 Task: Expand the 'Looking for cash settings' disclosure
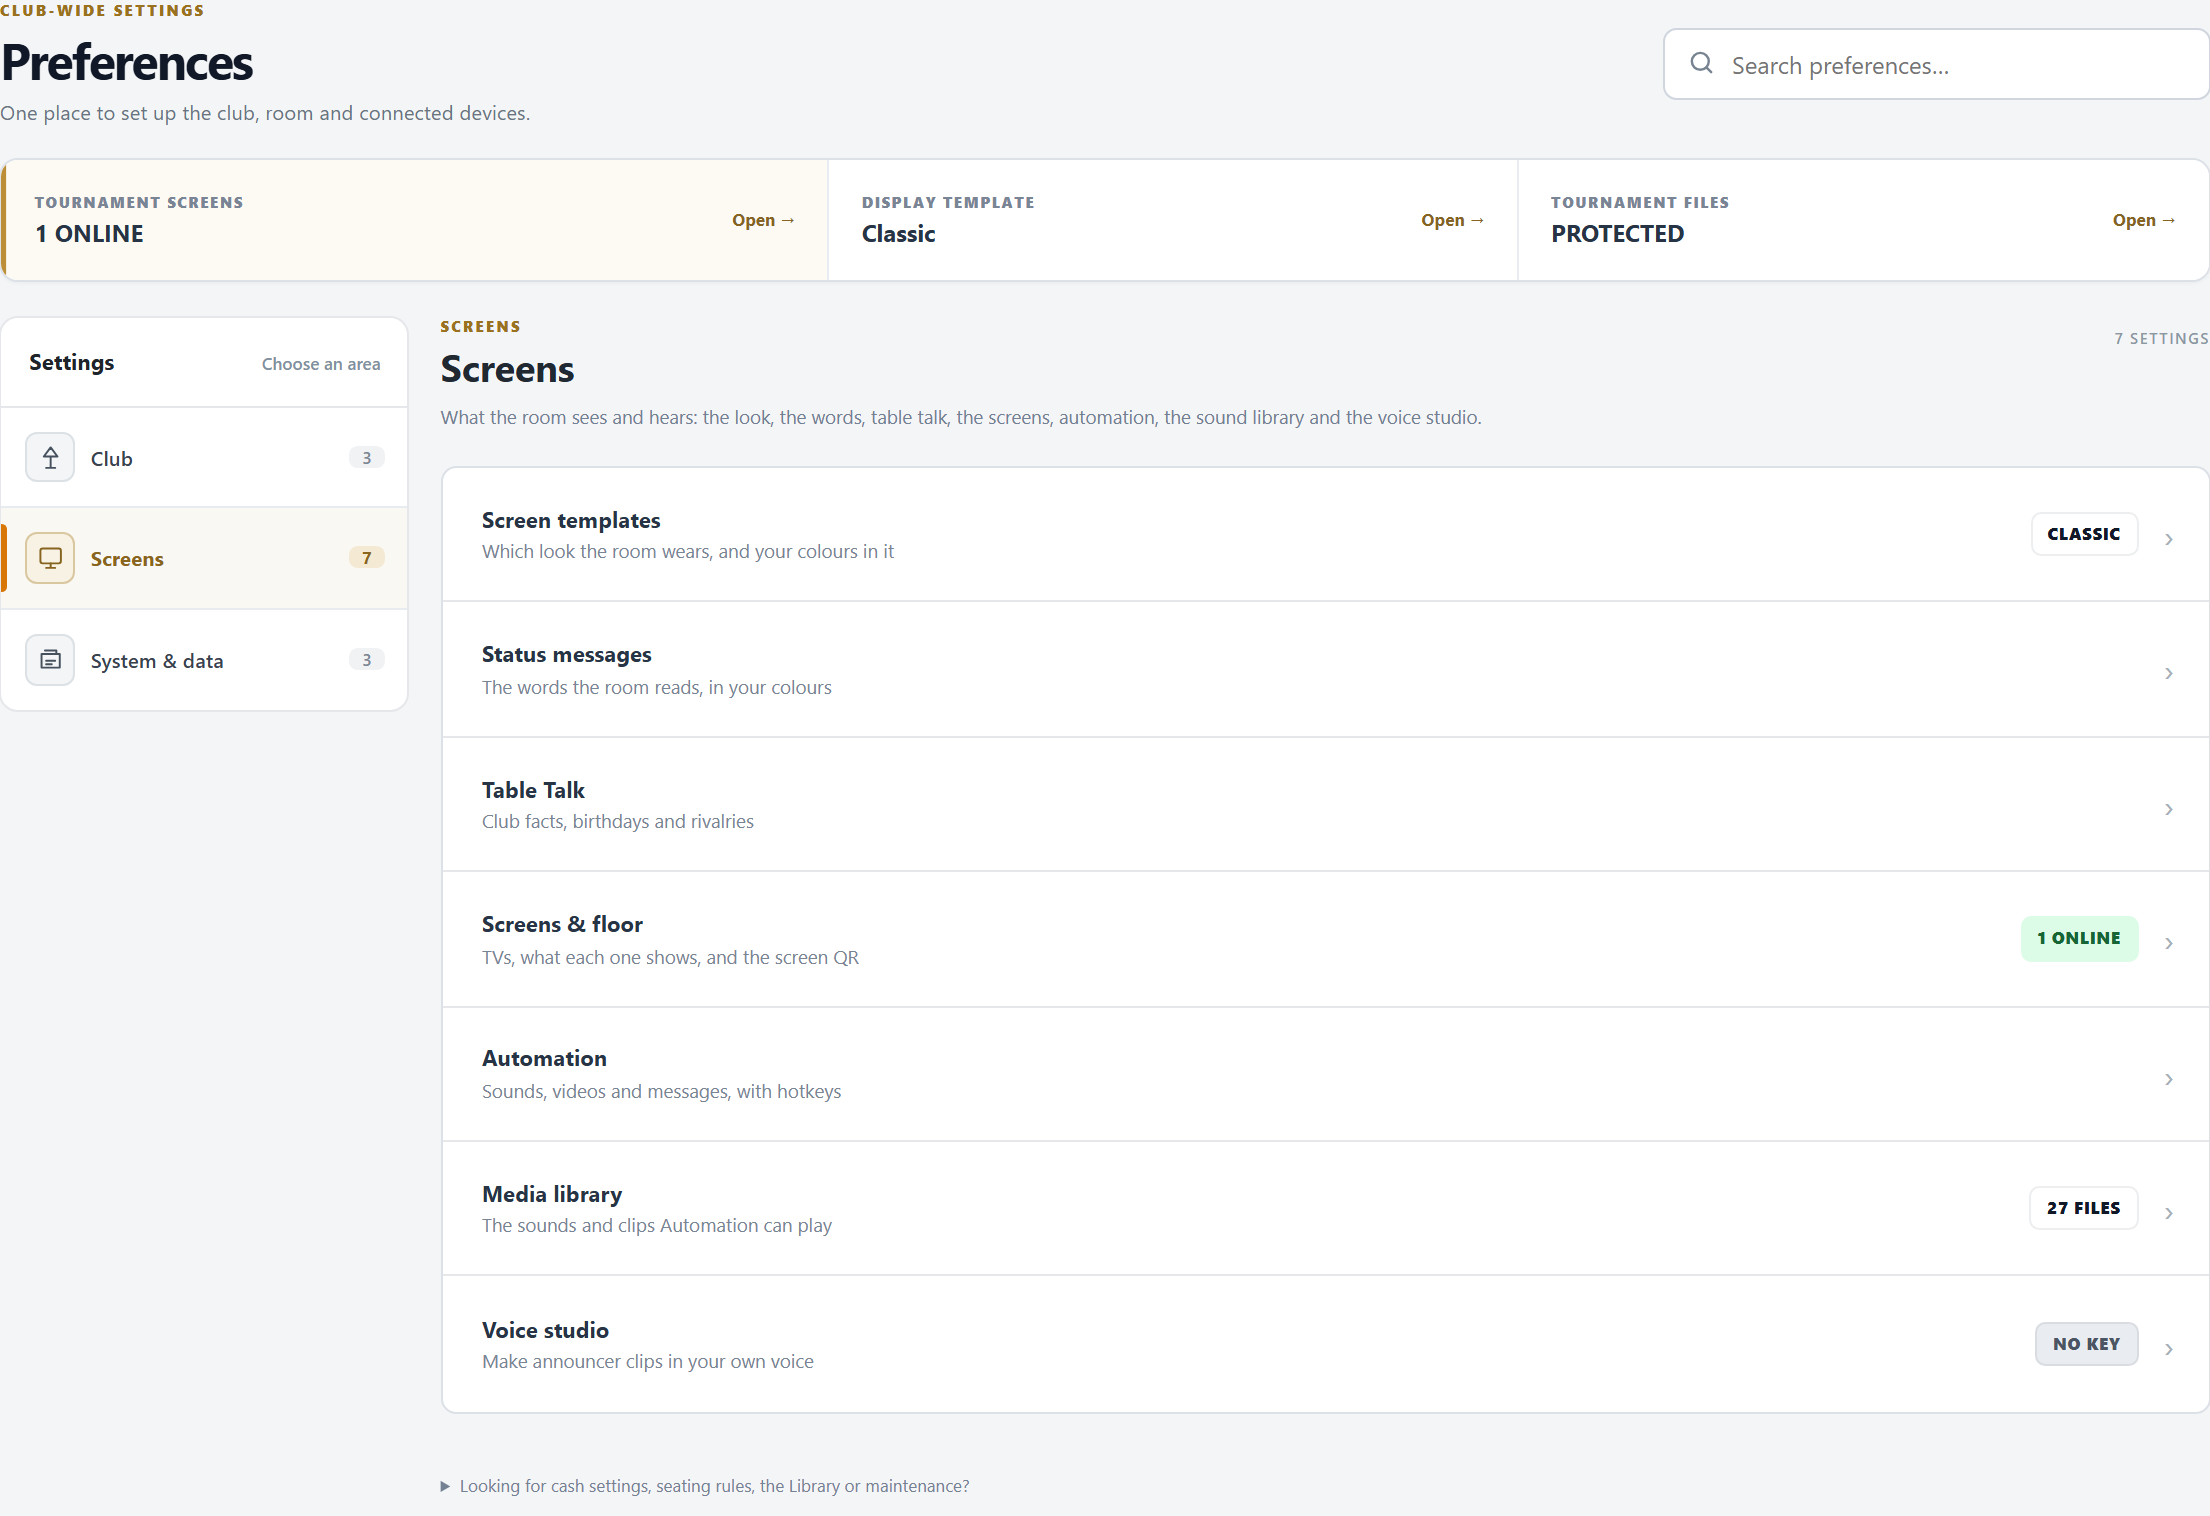[705, 1486]
